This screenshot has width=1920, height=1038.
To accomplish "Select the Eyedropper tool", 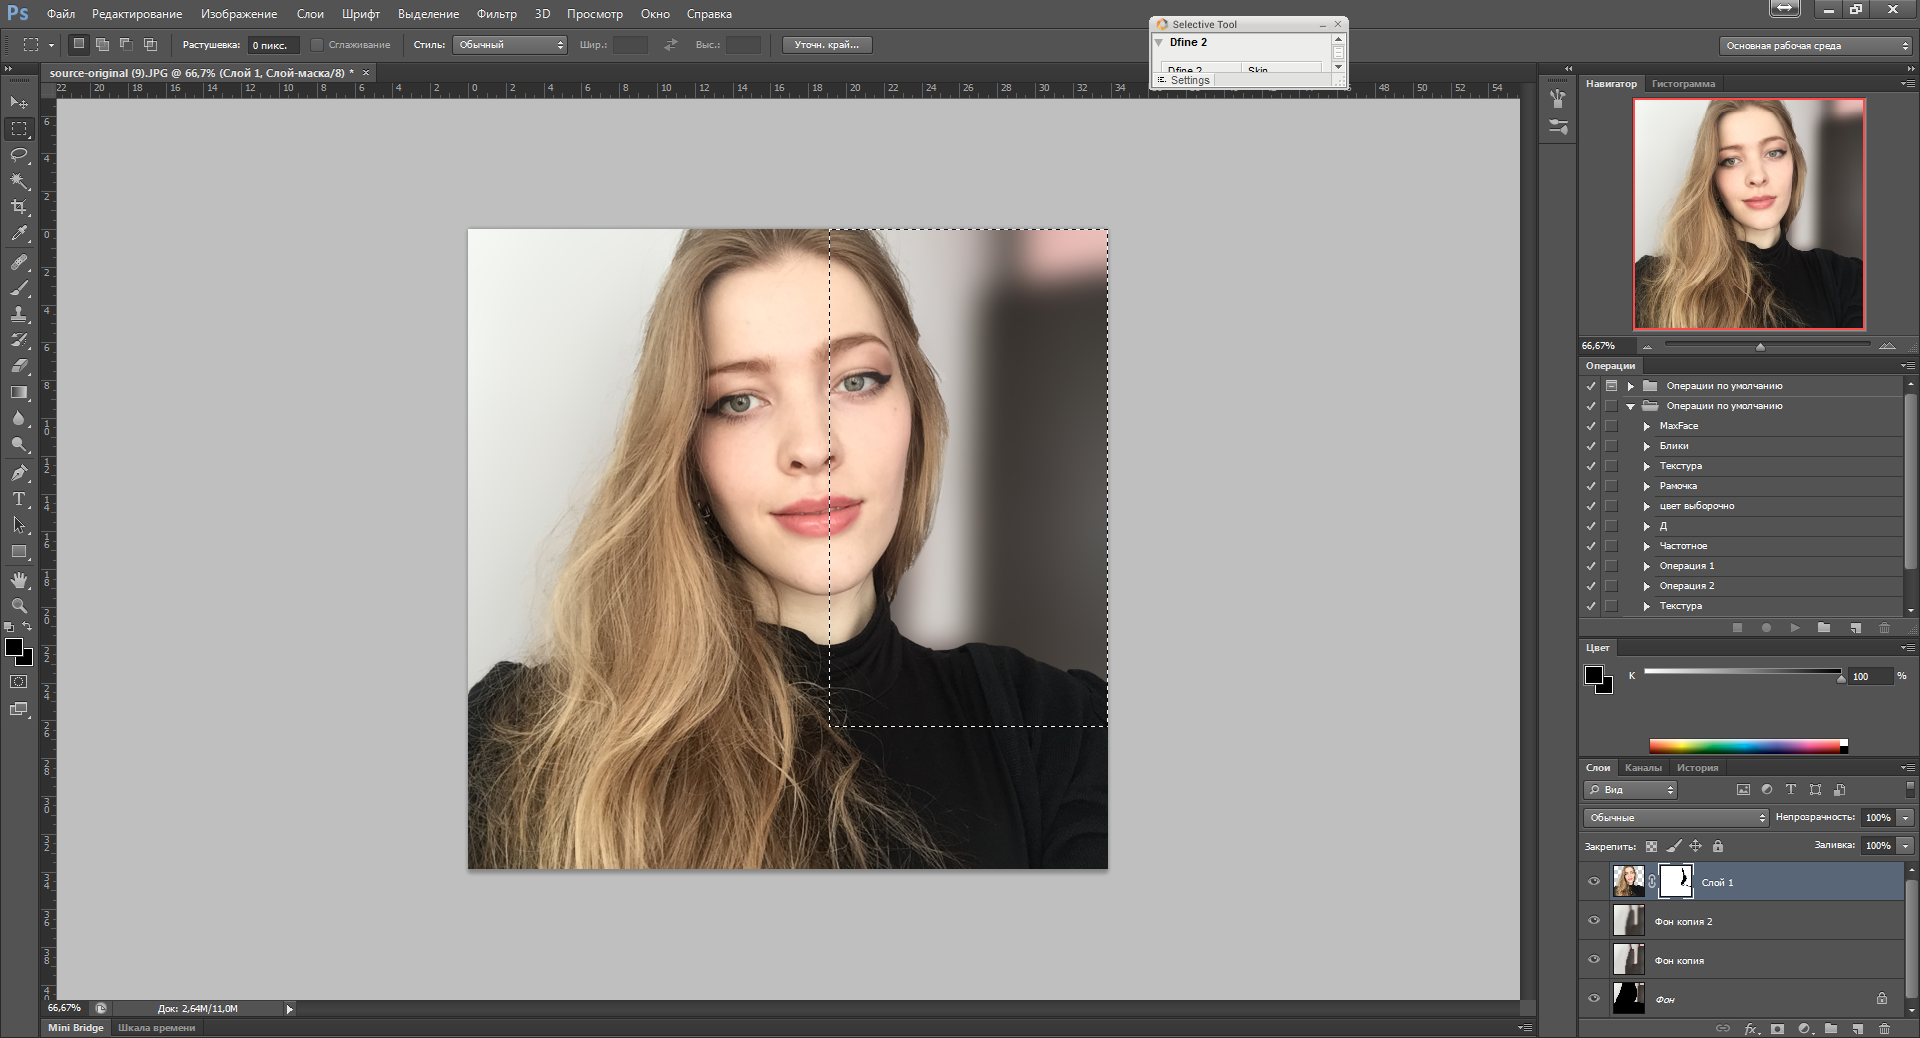I will point(19,234).
